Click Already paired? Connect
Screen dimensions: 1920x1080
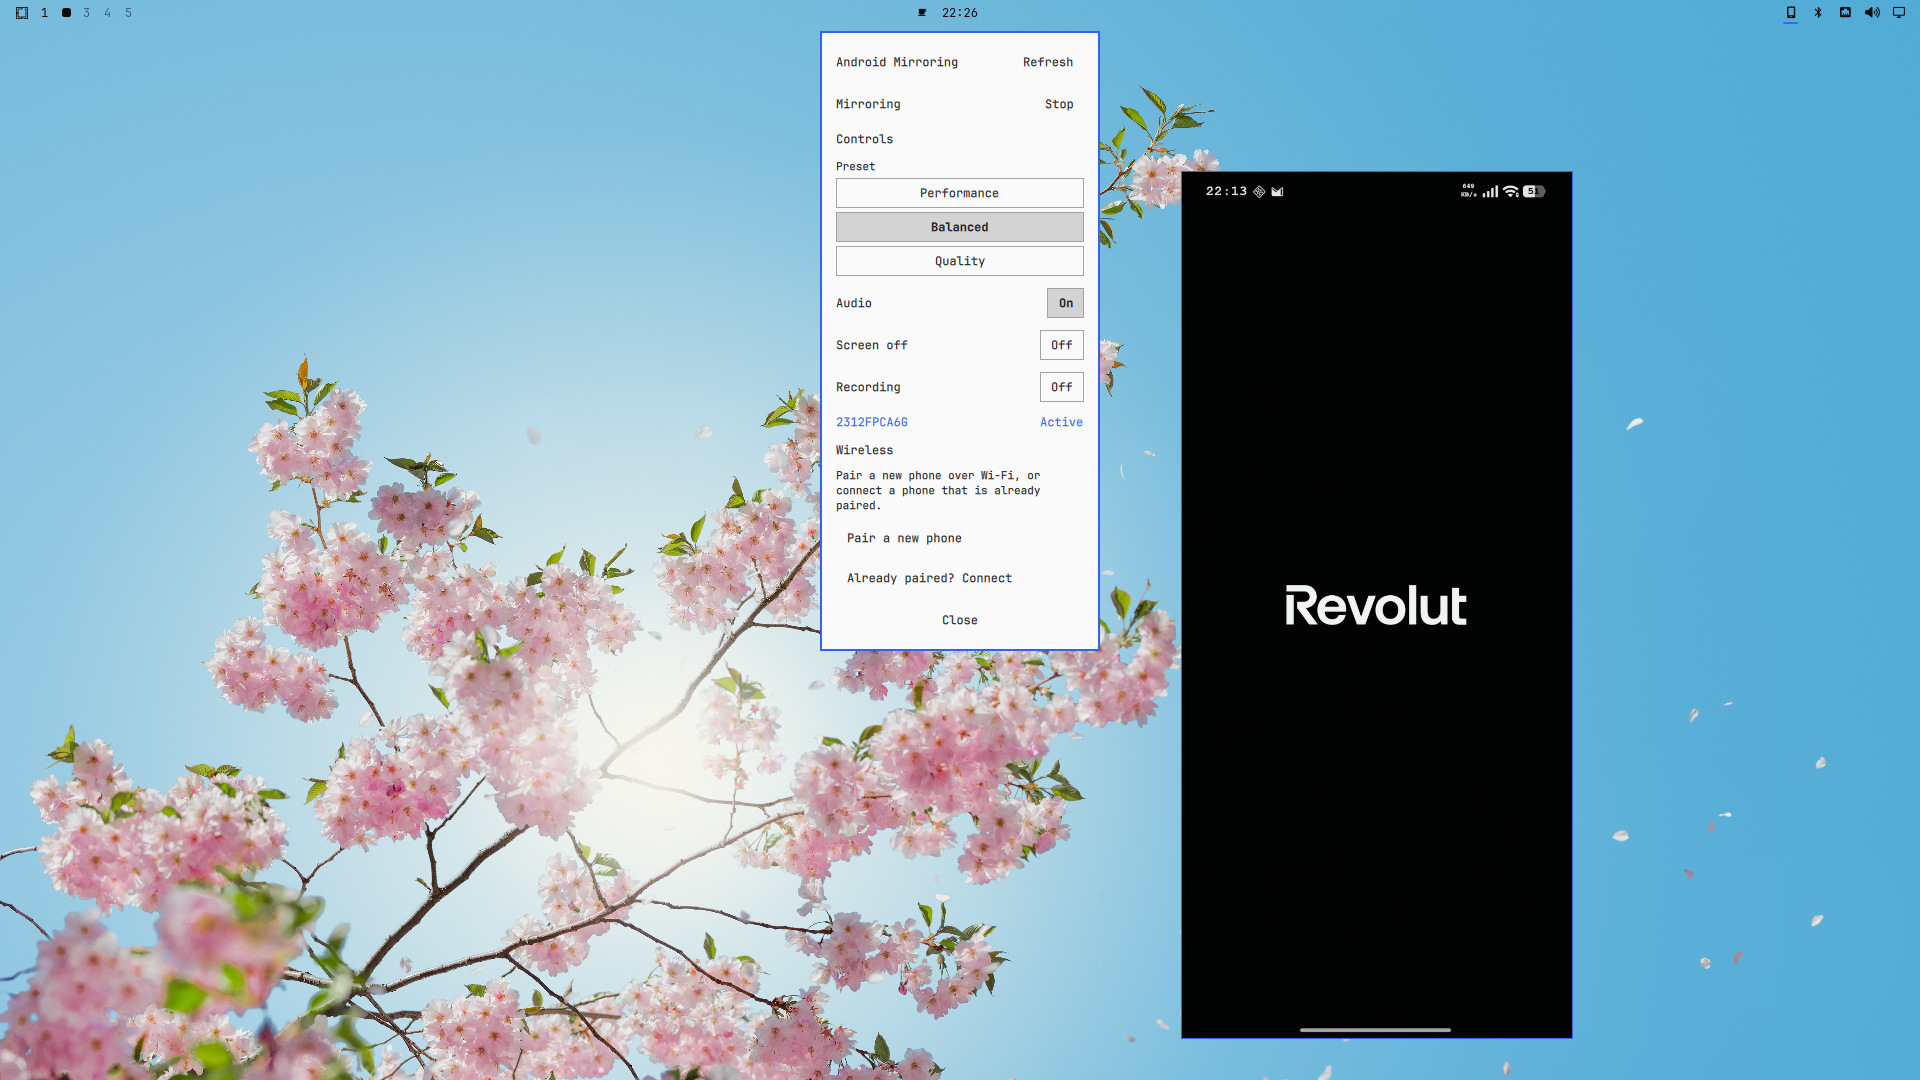pyautogui.click(x=929, y=578)
